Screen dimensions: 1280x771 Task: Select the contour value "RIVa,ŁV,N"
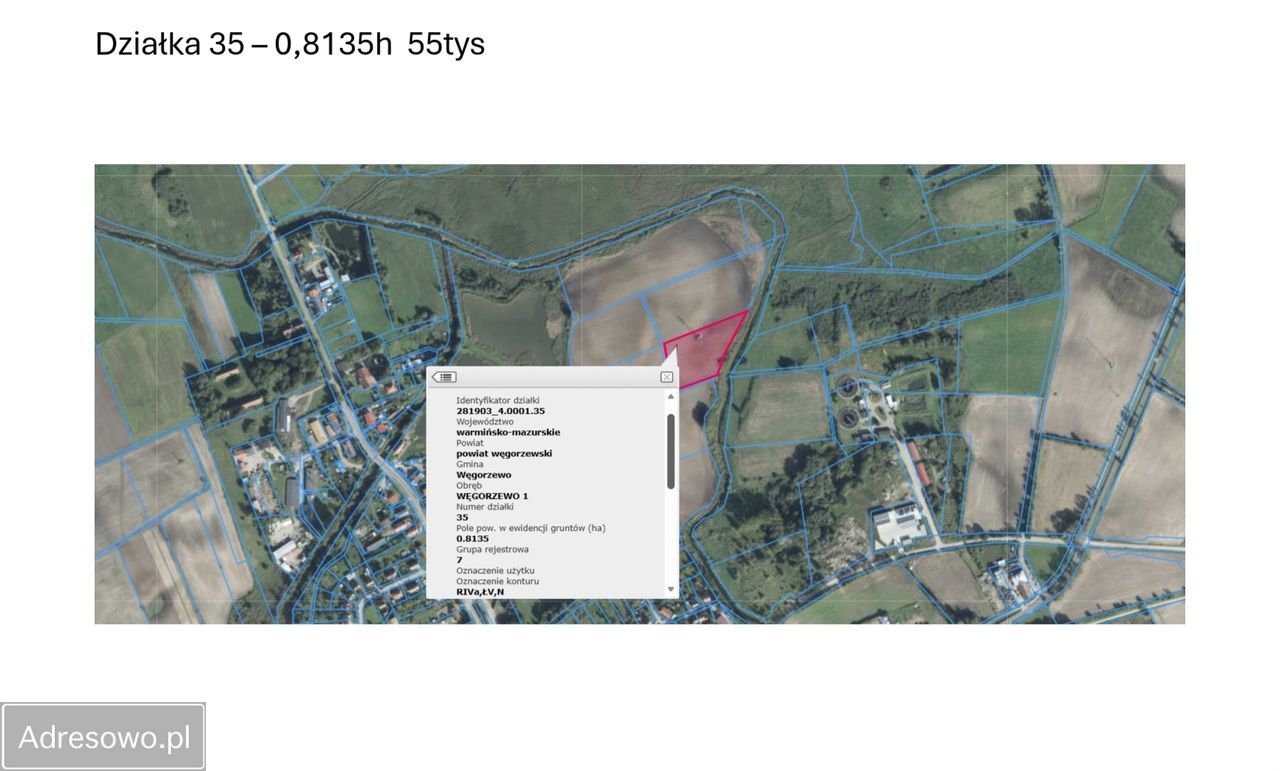pos(480,592)
